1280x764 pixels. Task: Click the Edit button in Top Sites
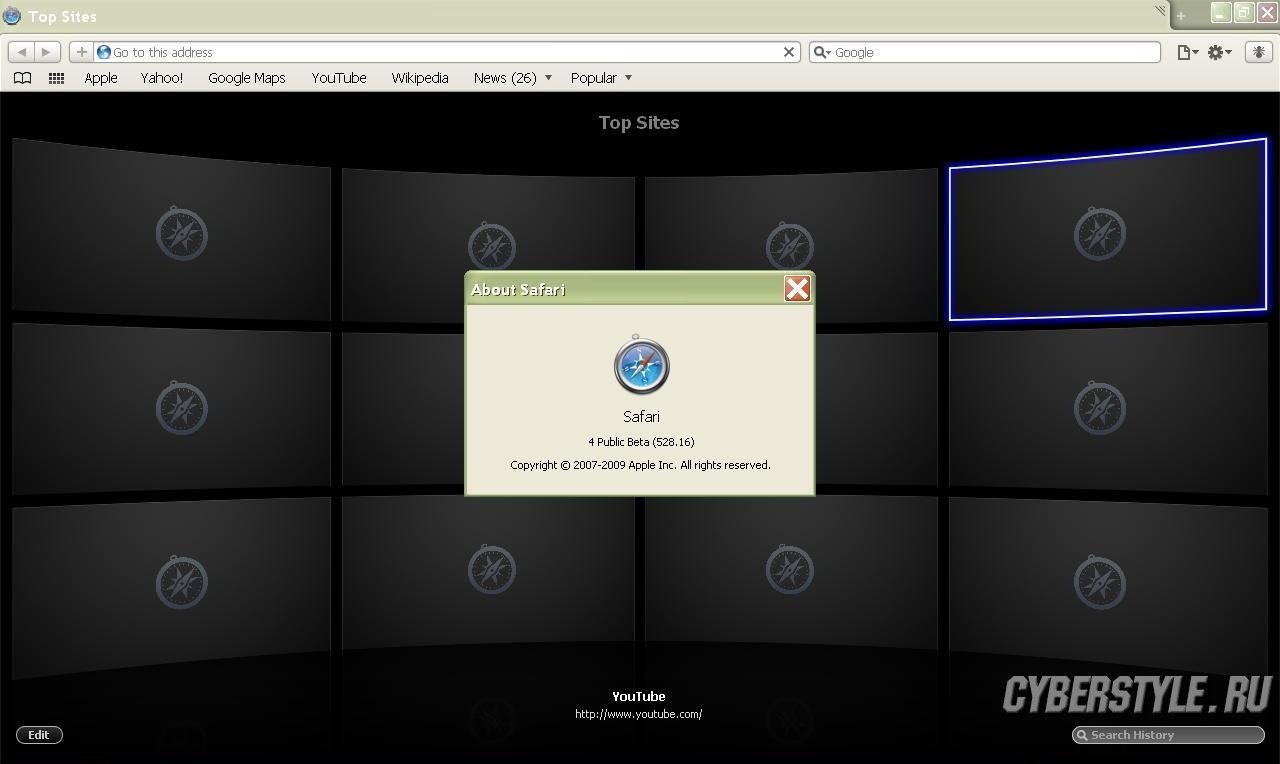[39, 735]
